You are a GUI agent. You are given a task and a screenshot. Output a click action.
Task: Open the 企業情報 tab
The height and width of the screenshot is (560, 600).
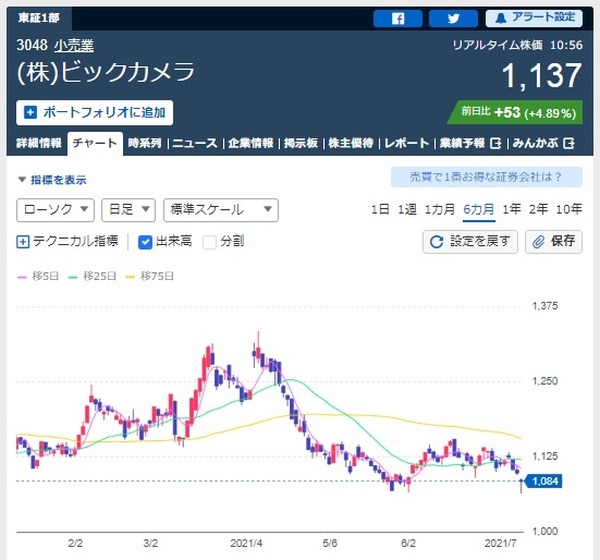(x=251, y=143)
